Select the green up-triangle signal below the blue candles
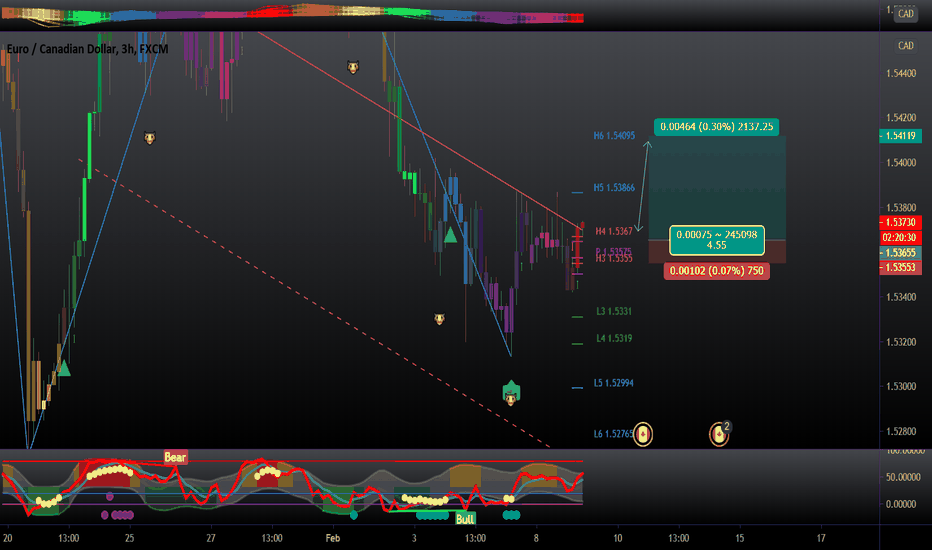932x550 pixels. point(451,235)
